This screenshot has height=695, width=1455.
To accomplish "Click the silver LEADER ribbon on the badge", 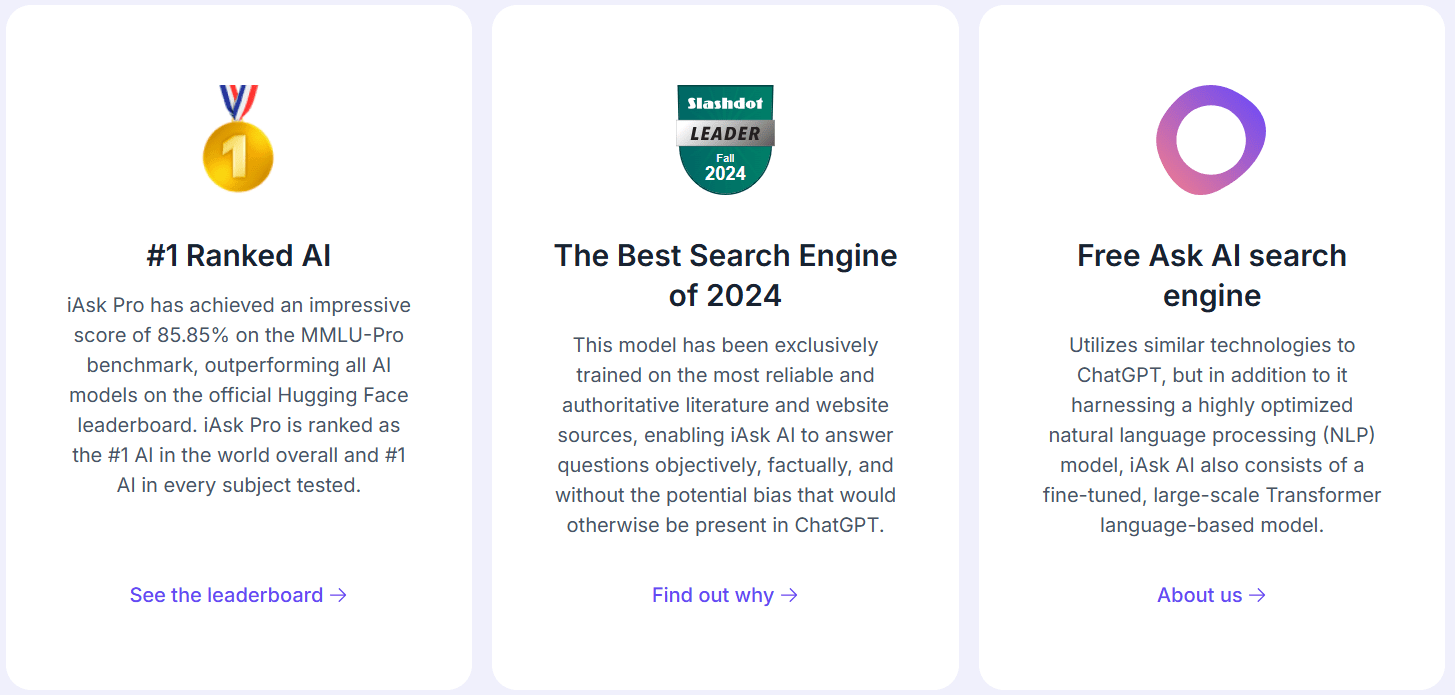I will tap(725, 133).
